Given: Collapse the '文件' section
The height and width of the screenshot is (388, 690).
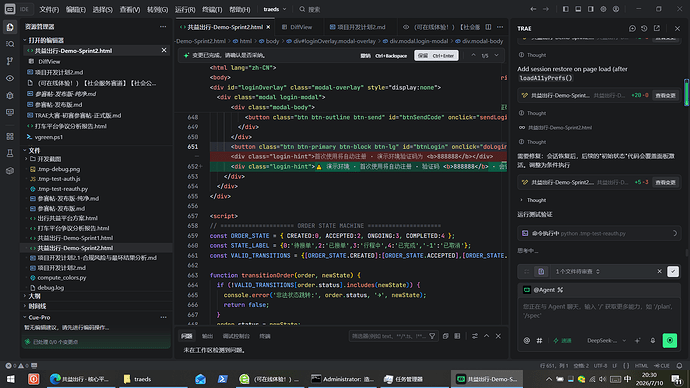Looking at the screenshot, I should 25,150.
